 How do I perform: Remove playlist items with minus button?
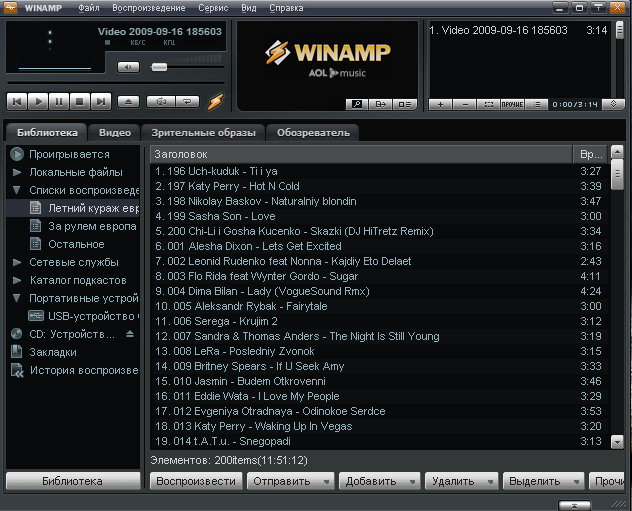(x=465, y=104)
